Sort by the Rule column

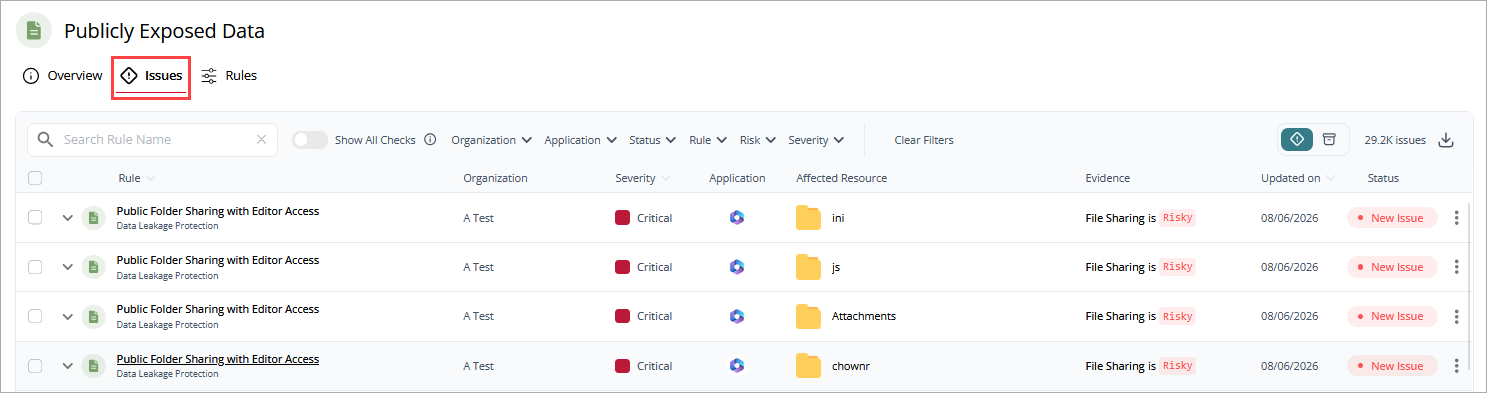137,178
